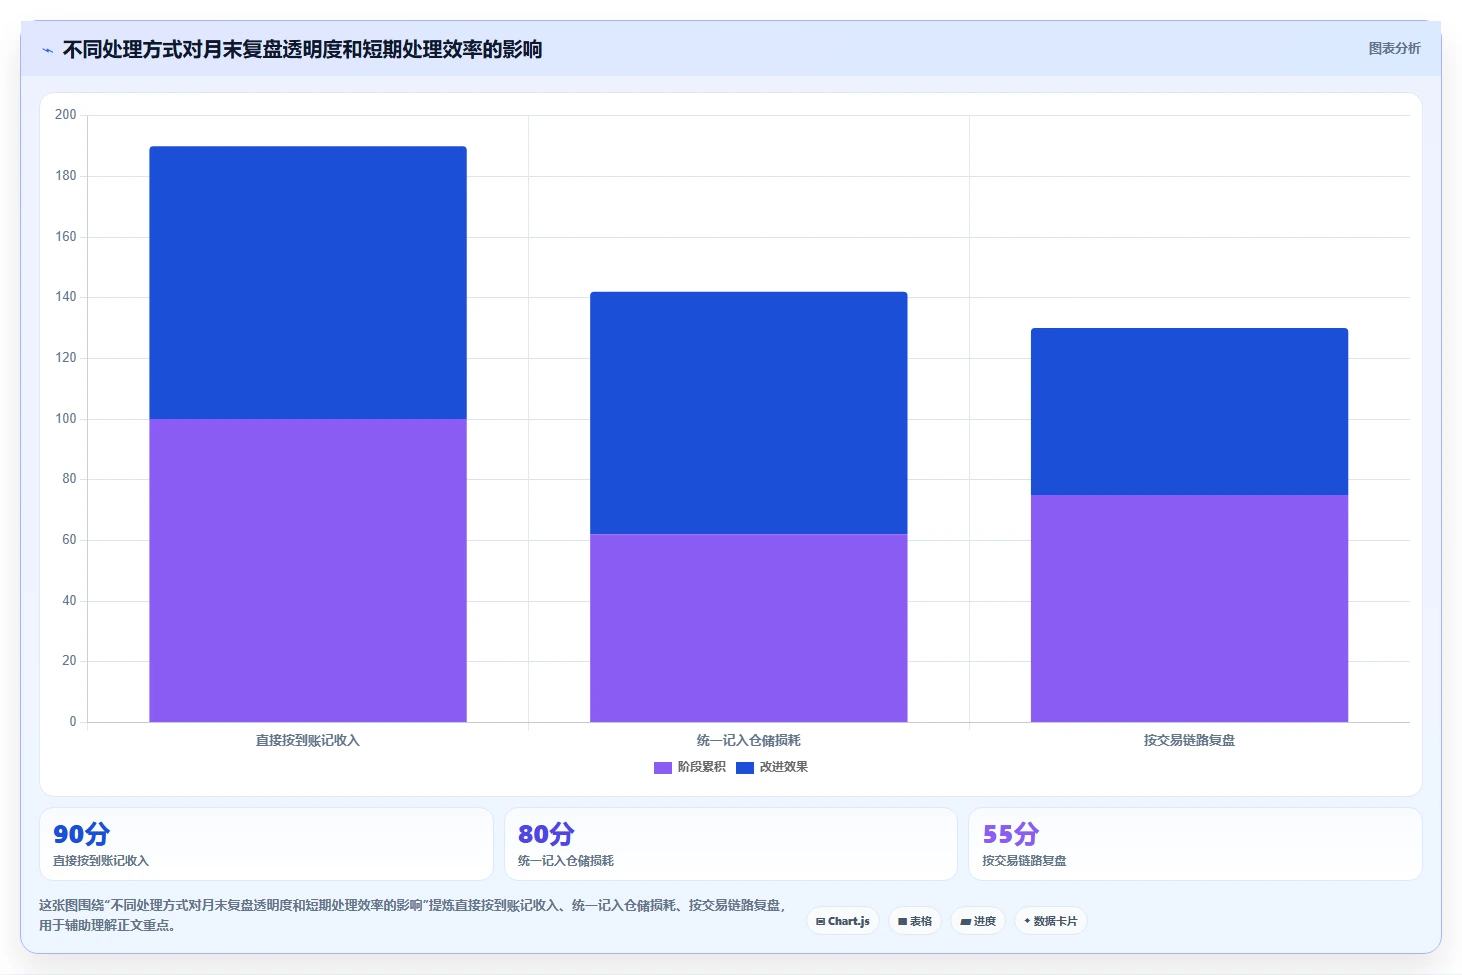Click the blue bar segment for 统一记入仓储损耗
Viewport: 1462px width, 975px height.
pos(749,413)
